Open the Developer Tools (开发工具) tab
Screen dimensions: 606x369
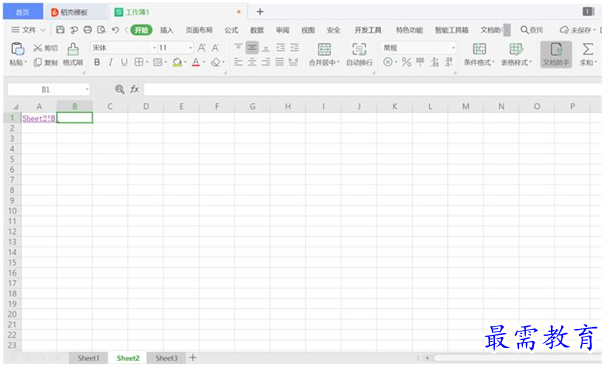[x=368, y=30]
